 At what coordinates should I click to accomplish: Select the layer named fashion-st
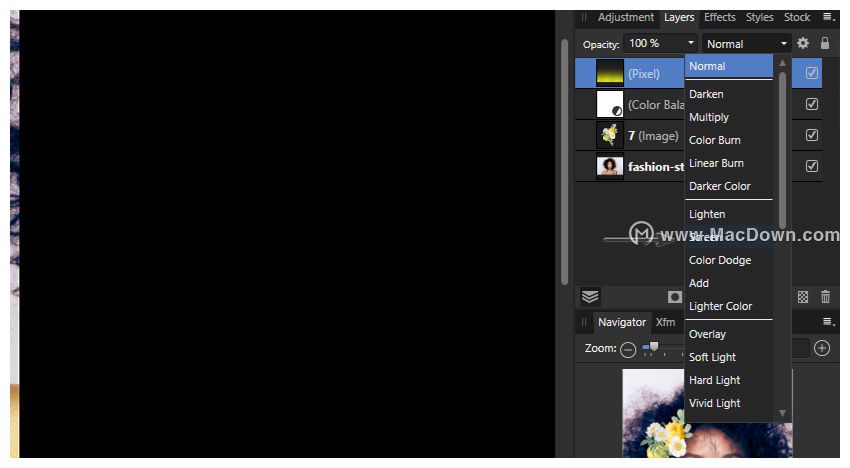(x=656, y=166)
